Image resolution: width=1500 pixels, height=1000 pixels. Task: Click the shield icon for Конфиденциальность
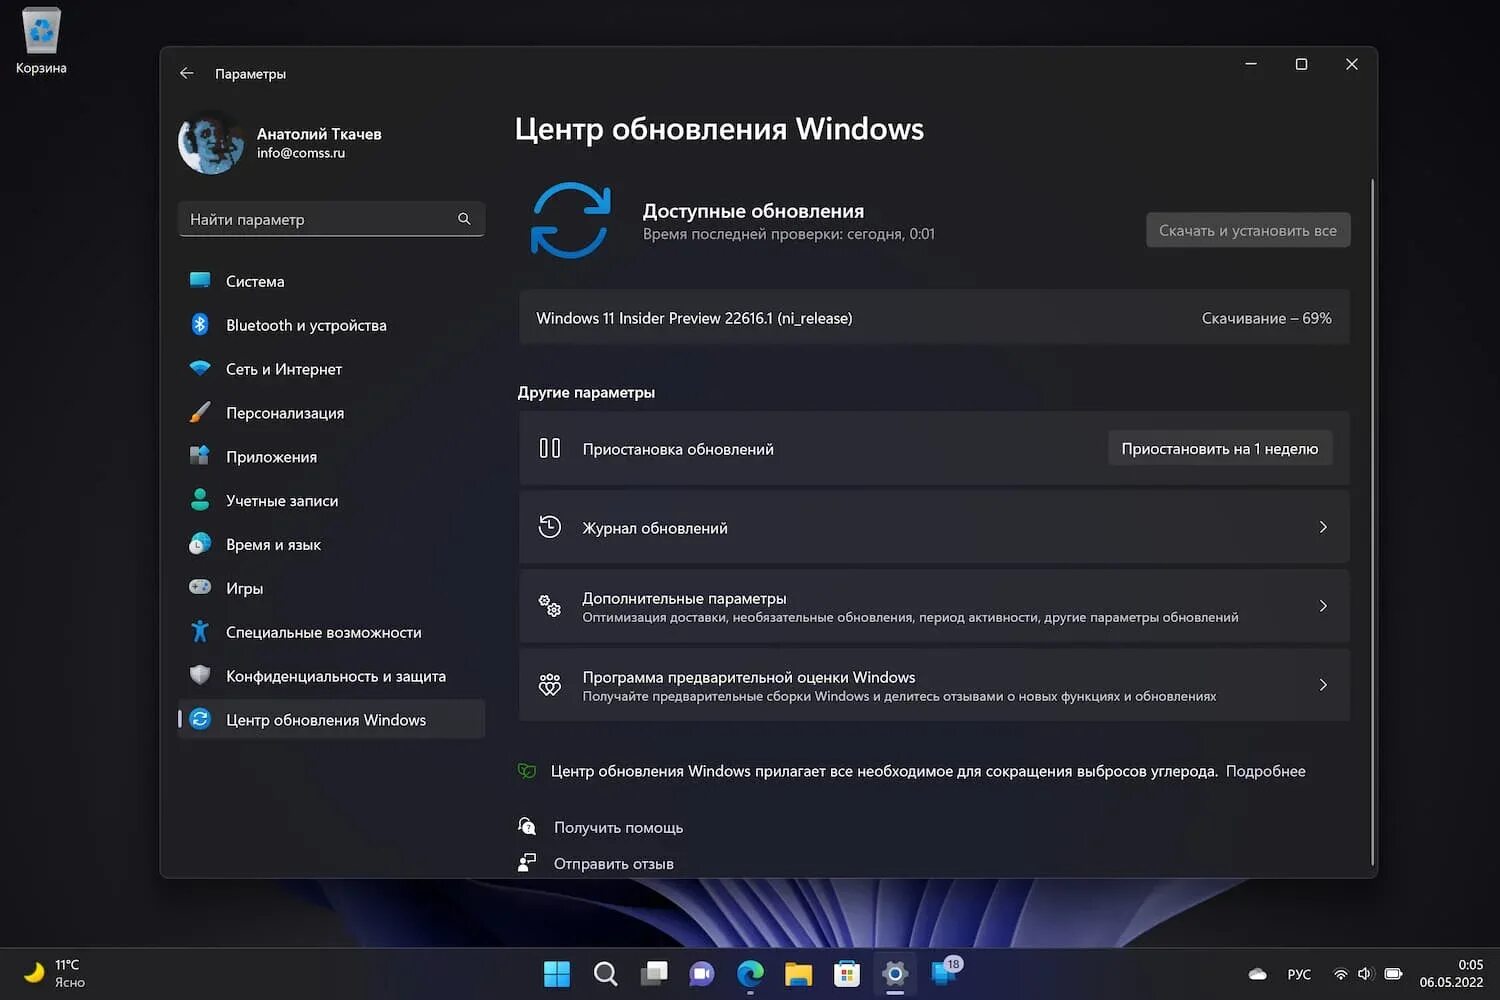pos(200,675)
